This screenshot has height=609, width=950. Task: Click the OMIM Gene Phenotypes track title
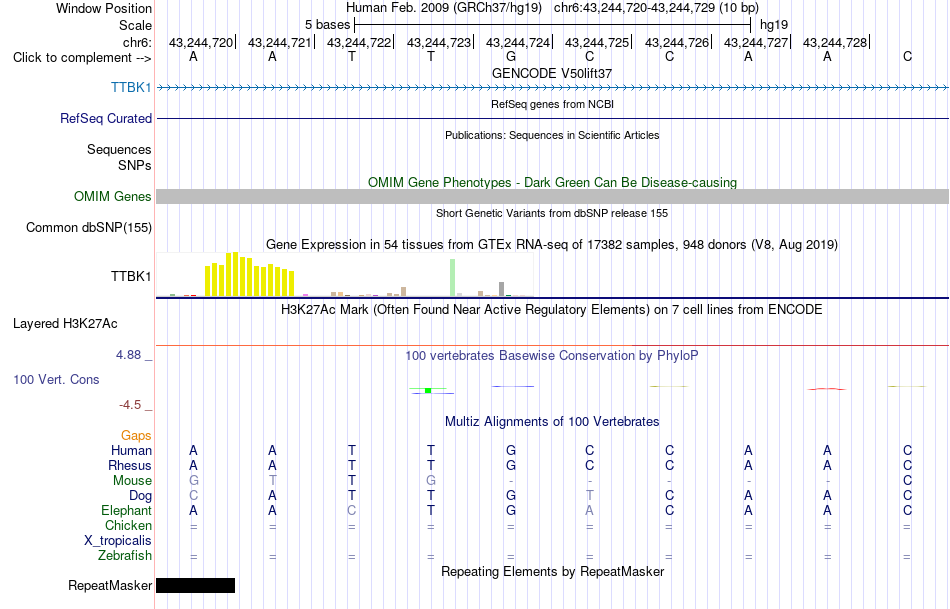(x=552, y=182)
